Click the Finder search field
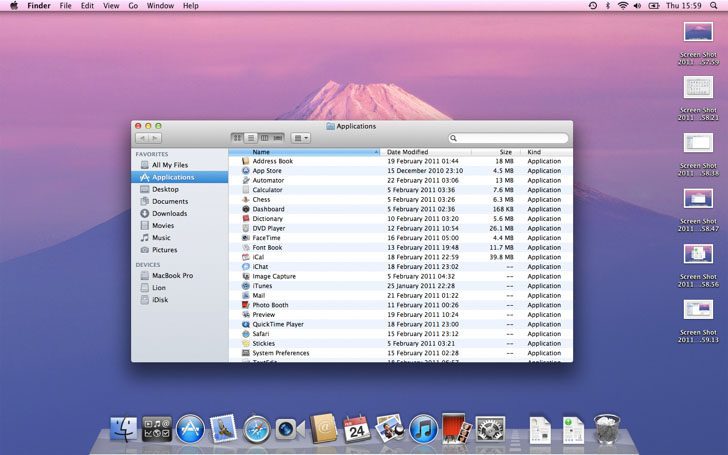Screen dimensions: 728x455 (x=508, y=138)
